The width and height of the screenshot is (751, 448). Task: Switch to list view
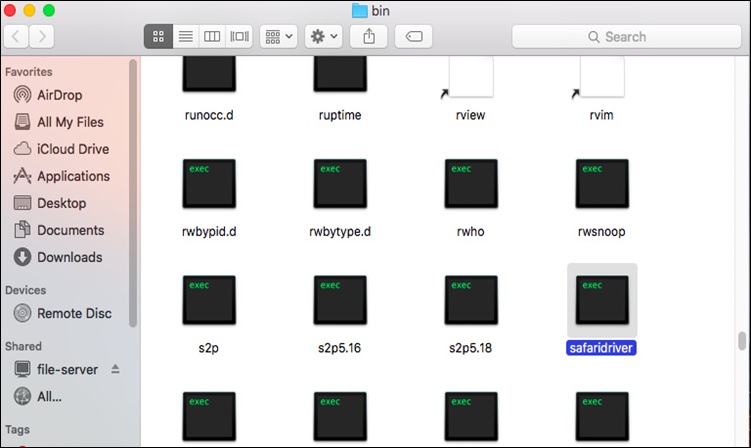(186, 36)
